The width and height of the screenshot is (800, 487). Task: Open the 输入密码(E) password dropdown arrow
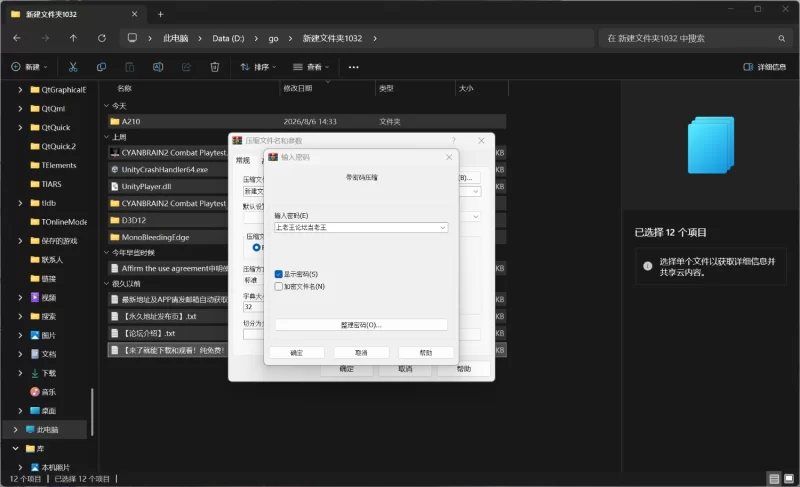point(442,227)
